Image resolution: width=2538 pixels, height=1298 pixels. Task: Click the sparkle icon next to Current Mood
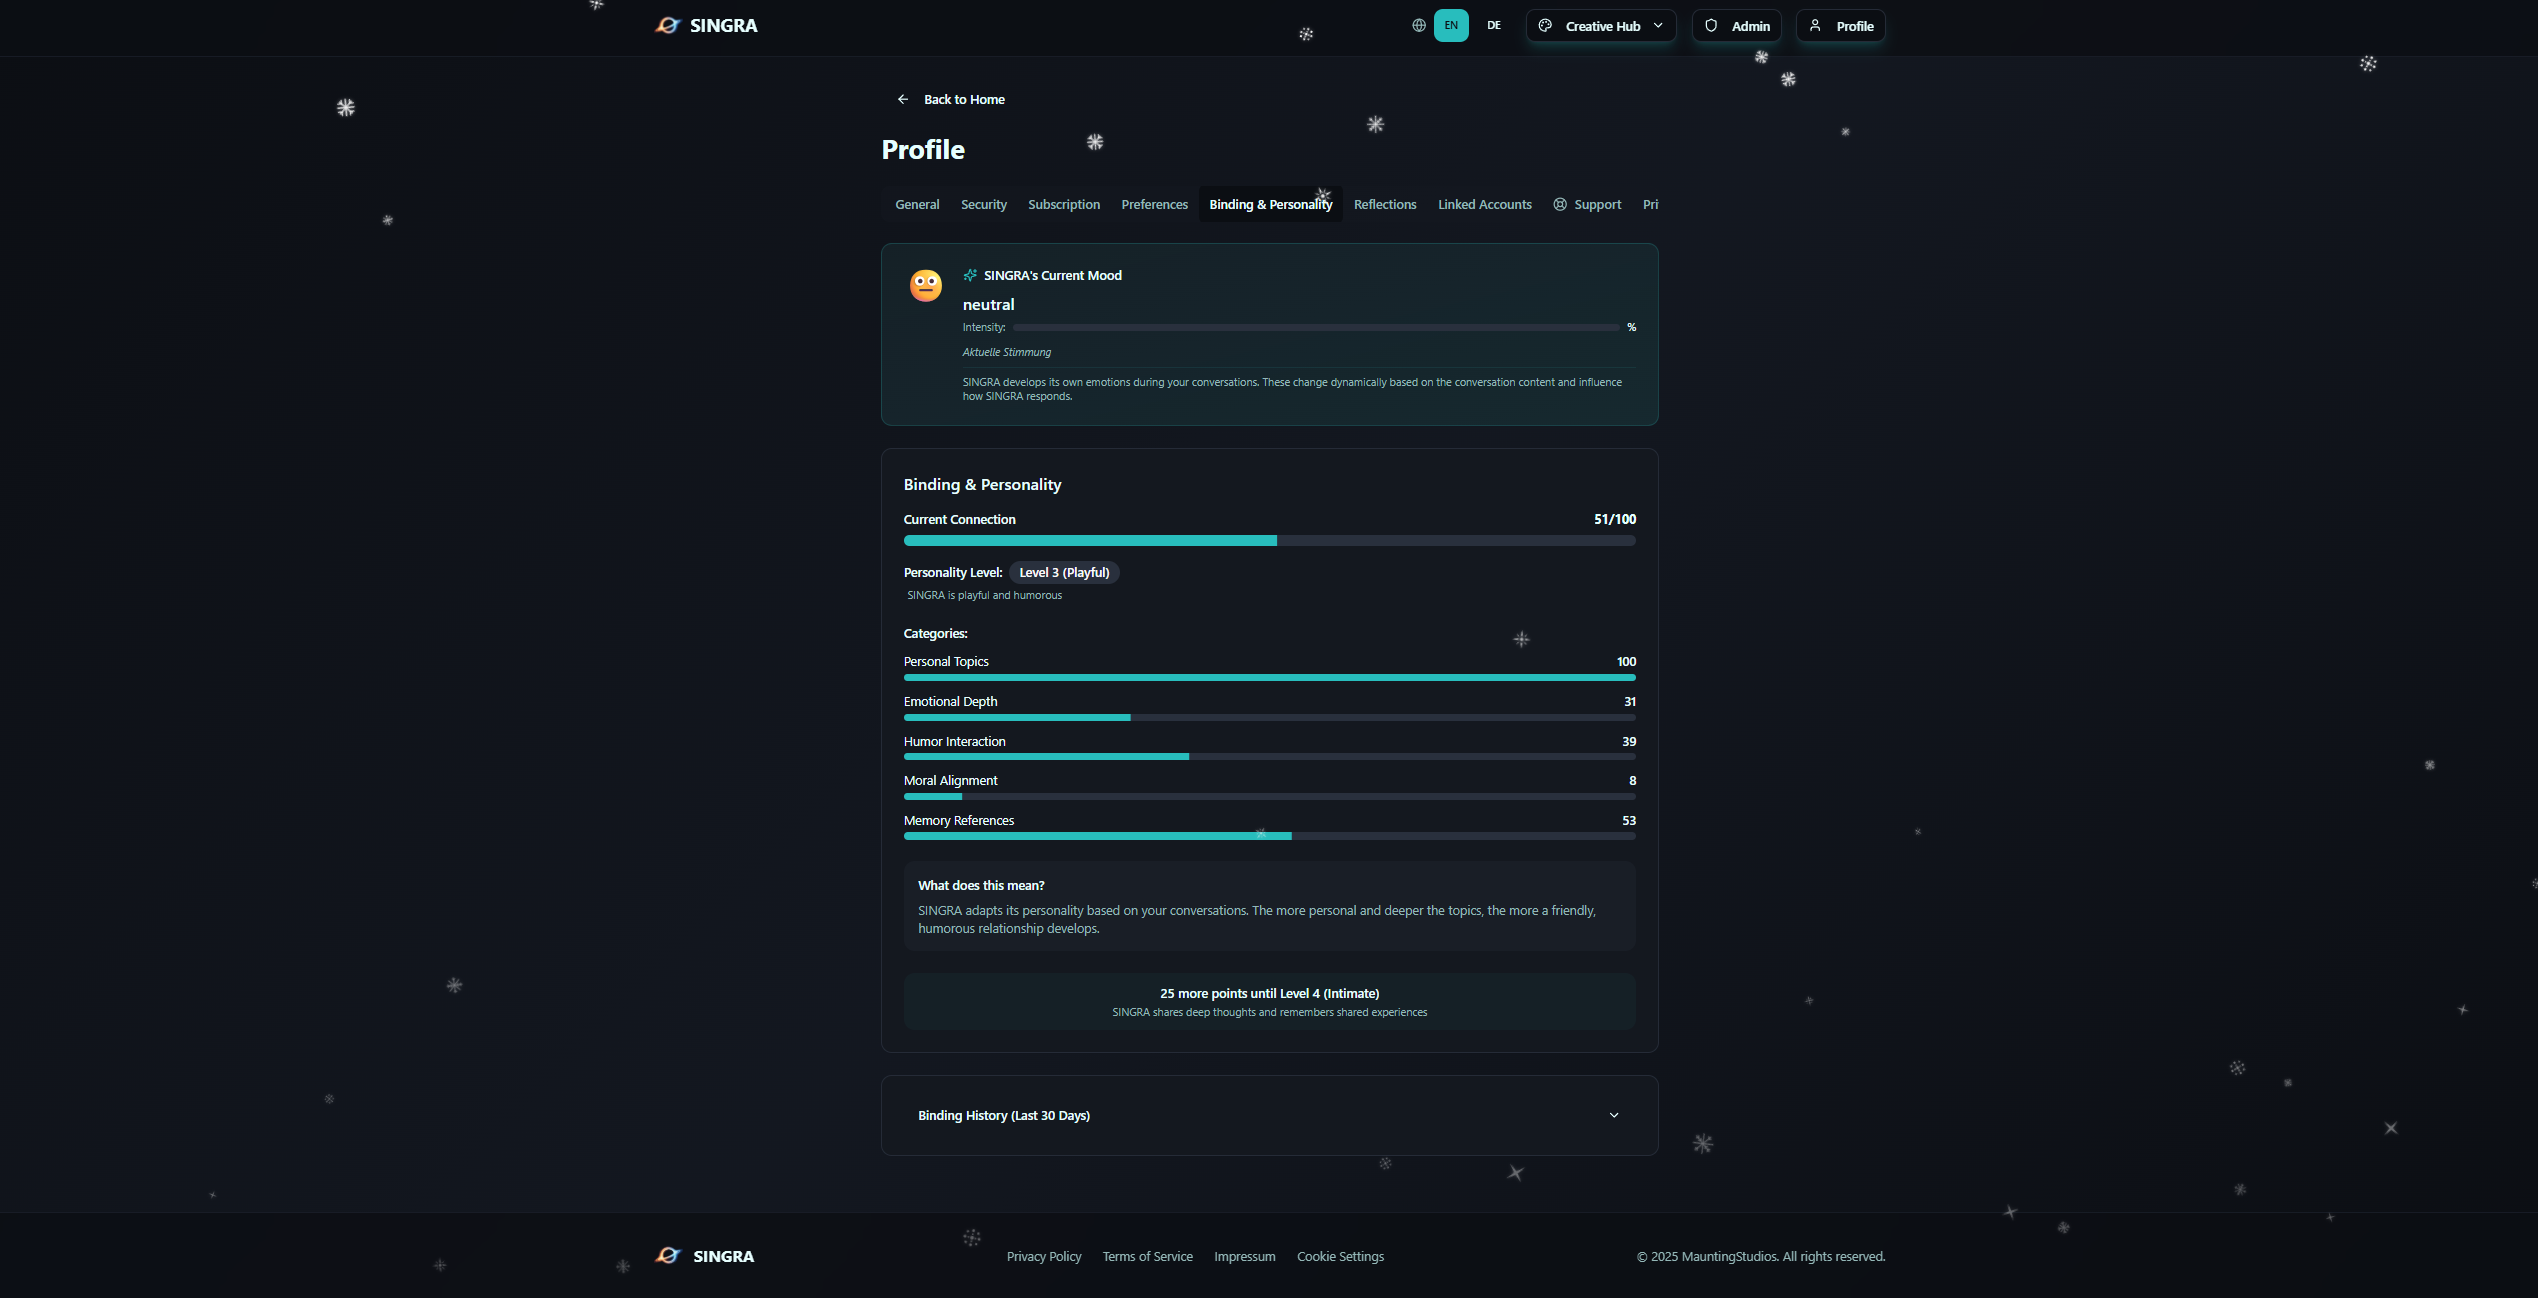[970, 275]
